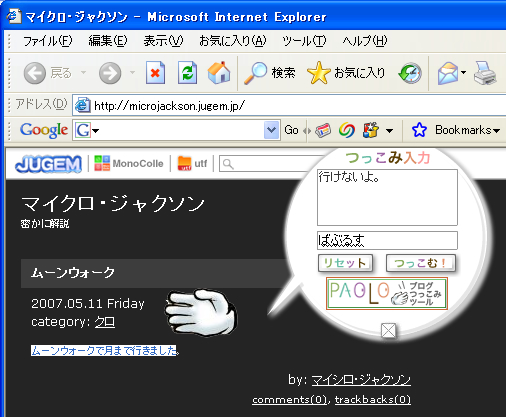506x417 pixels.
Task: Click the ムーンウォーク post heading
Action: tap(73, 273)
